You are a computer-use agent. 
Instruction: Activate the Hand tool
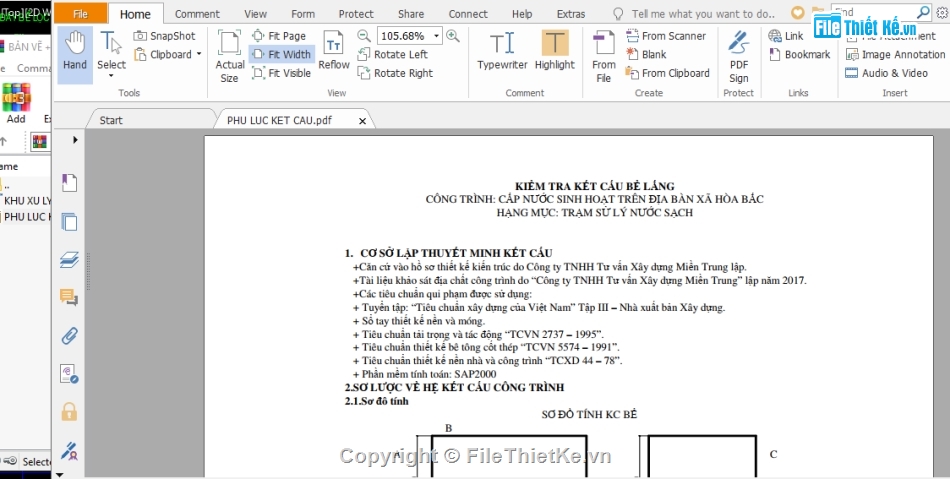point(75,55)
